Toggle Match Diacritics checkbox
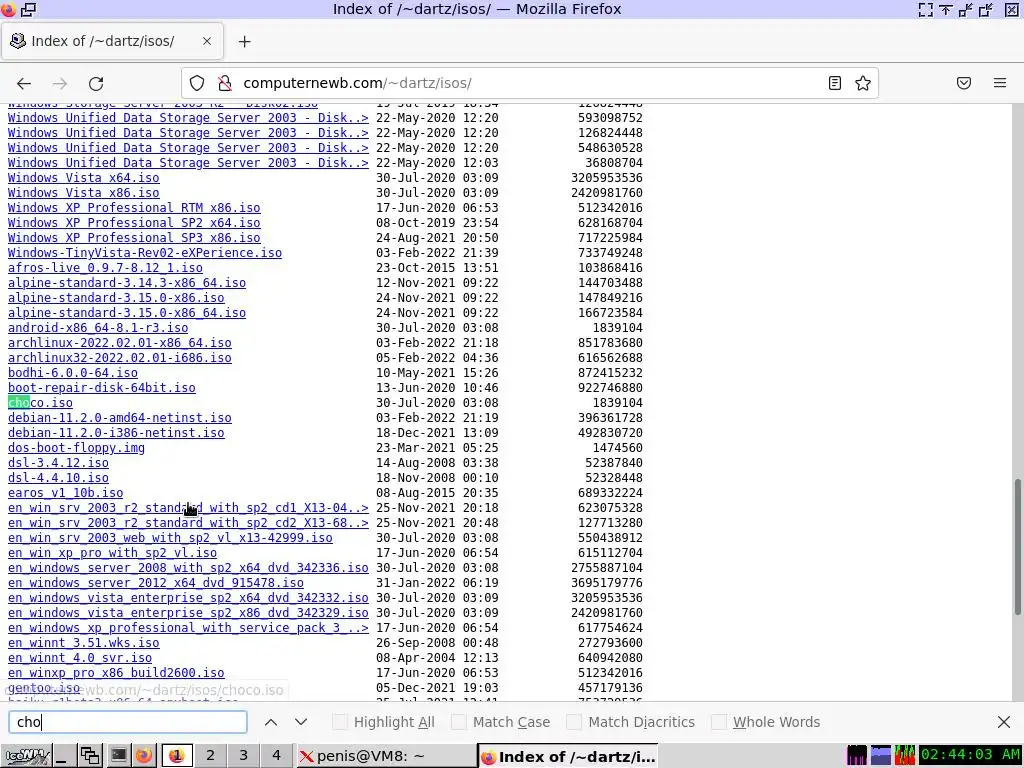Viewport: 1024px width, 768px height. [x=574, y=722]
